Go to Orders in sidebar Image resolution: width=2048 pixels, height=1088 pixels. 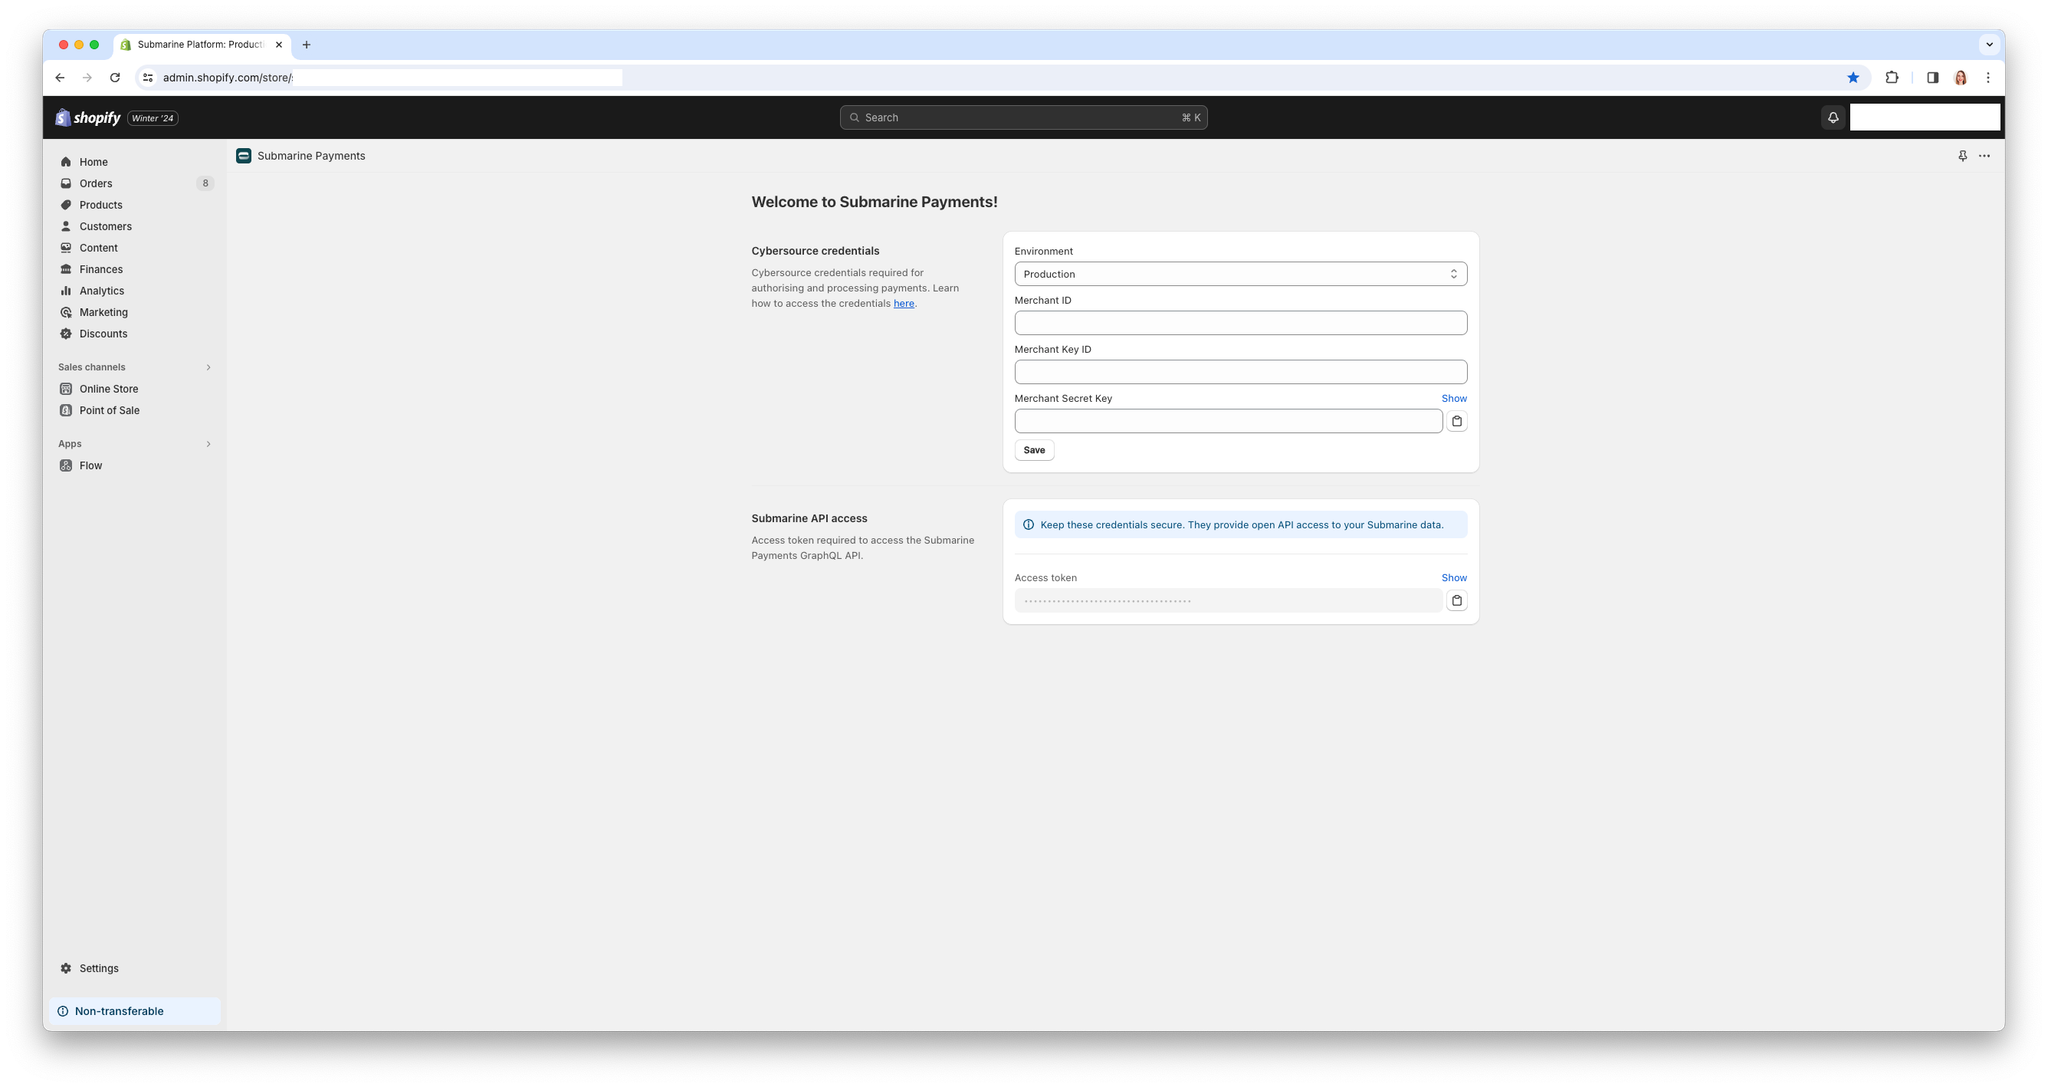(96, 183)
